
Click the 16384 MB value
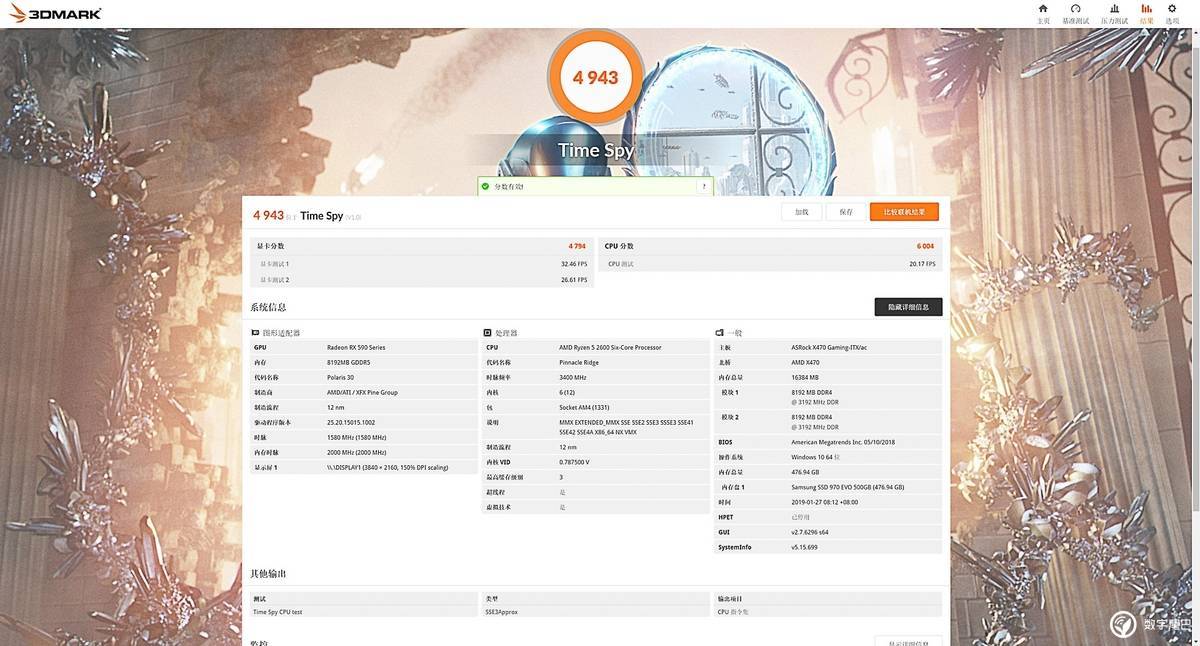click(x=805, y=377)
